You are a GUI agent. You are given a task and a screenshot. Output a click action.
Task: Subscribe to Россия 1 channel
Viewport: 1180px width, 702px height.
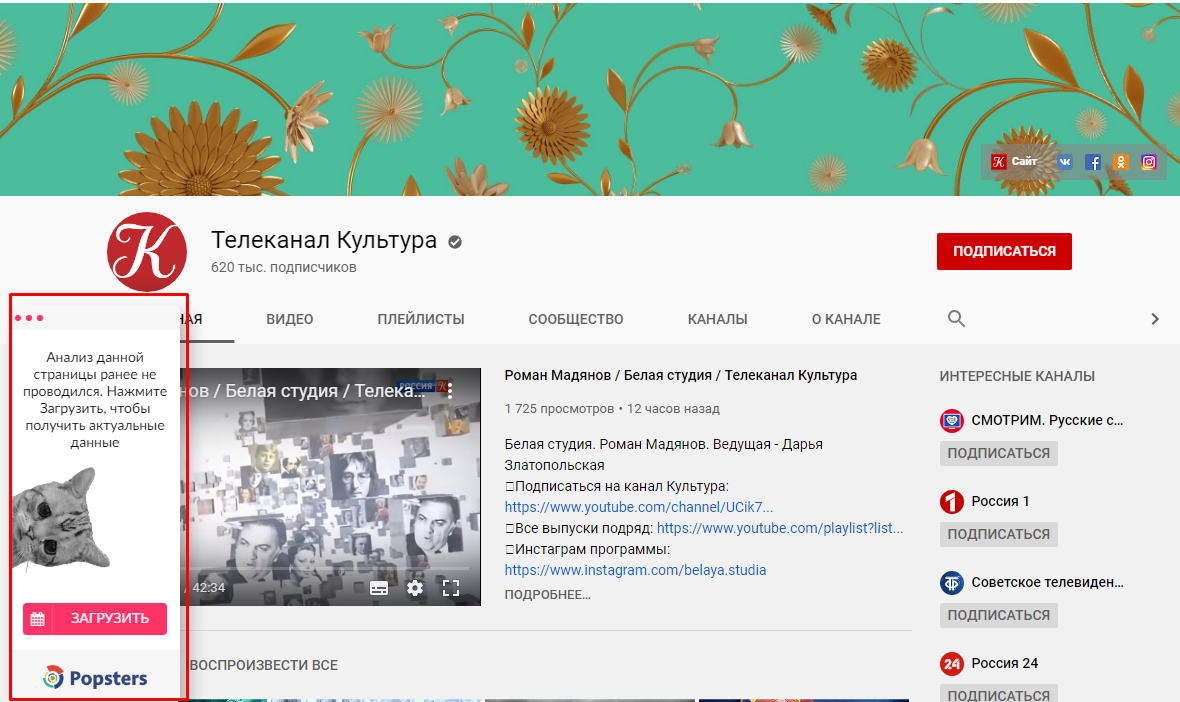pos(998,534)
